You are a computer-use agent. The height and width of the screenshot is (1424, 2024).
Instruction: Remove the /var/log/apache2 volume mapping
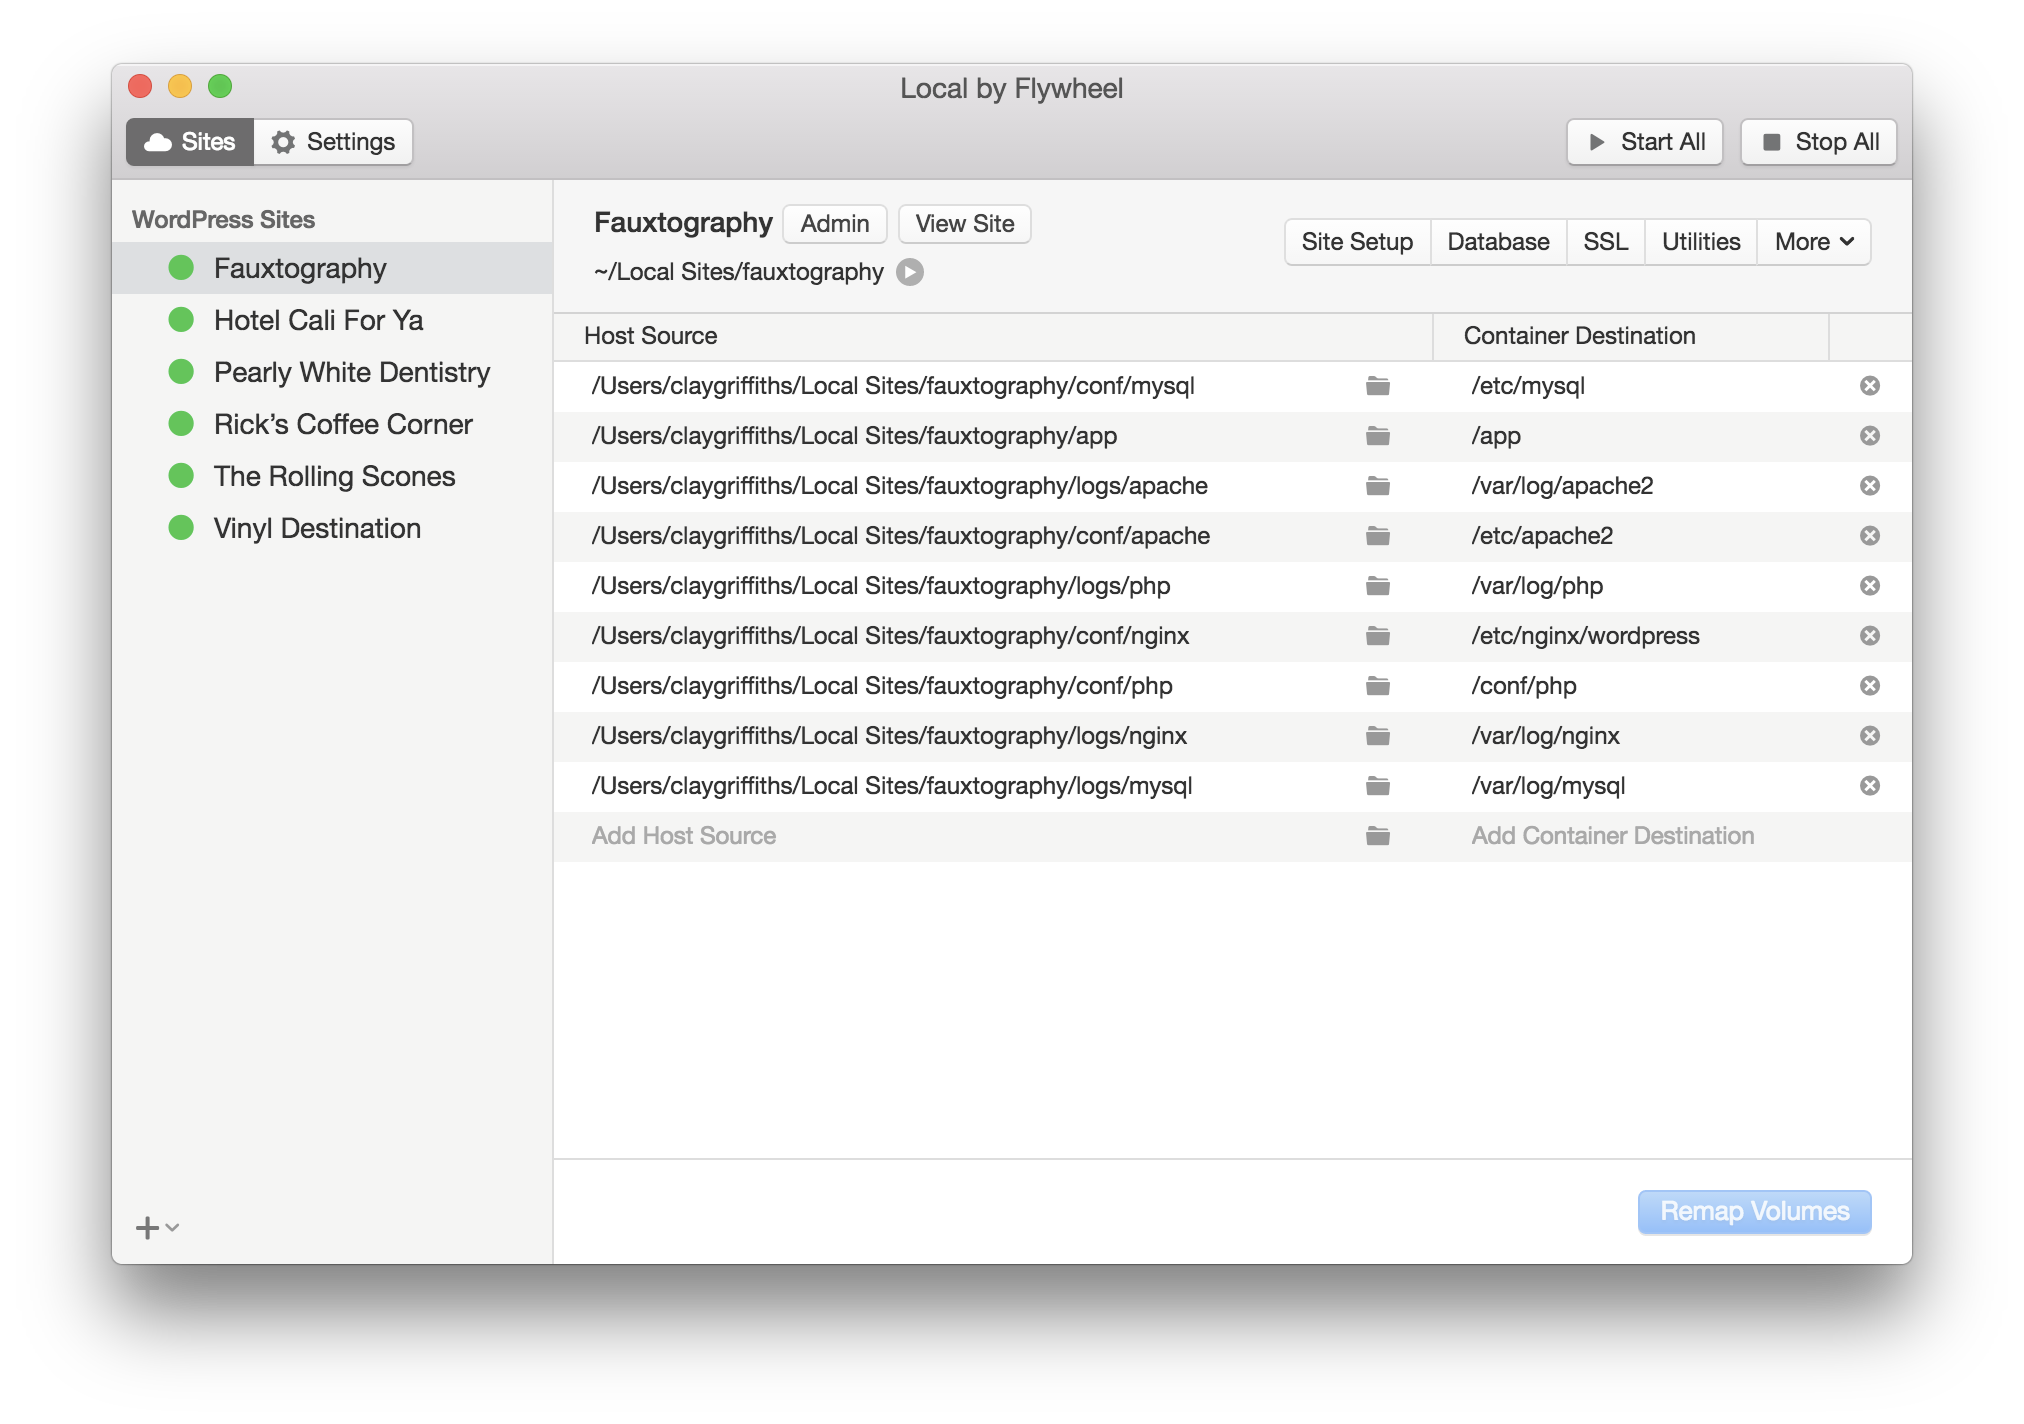click(1869, 486)
